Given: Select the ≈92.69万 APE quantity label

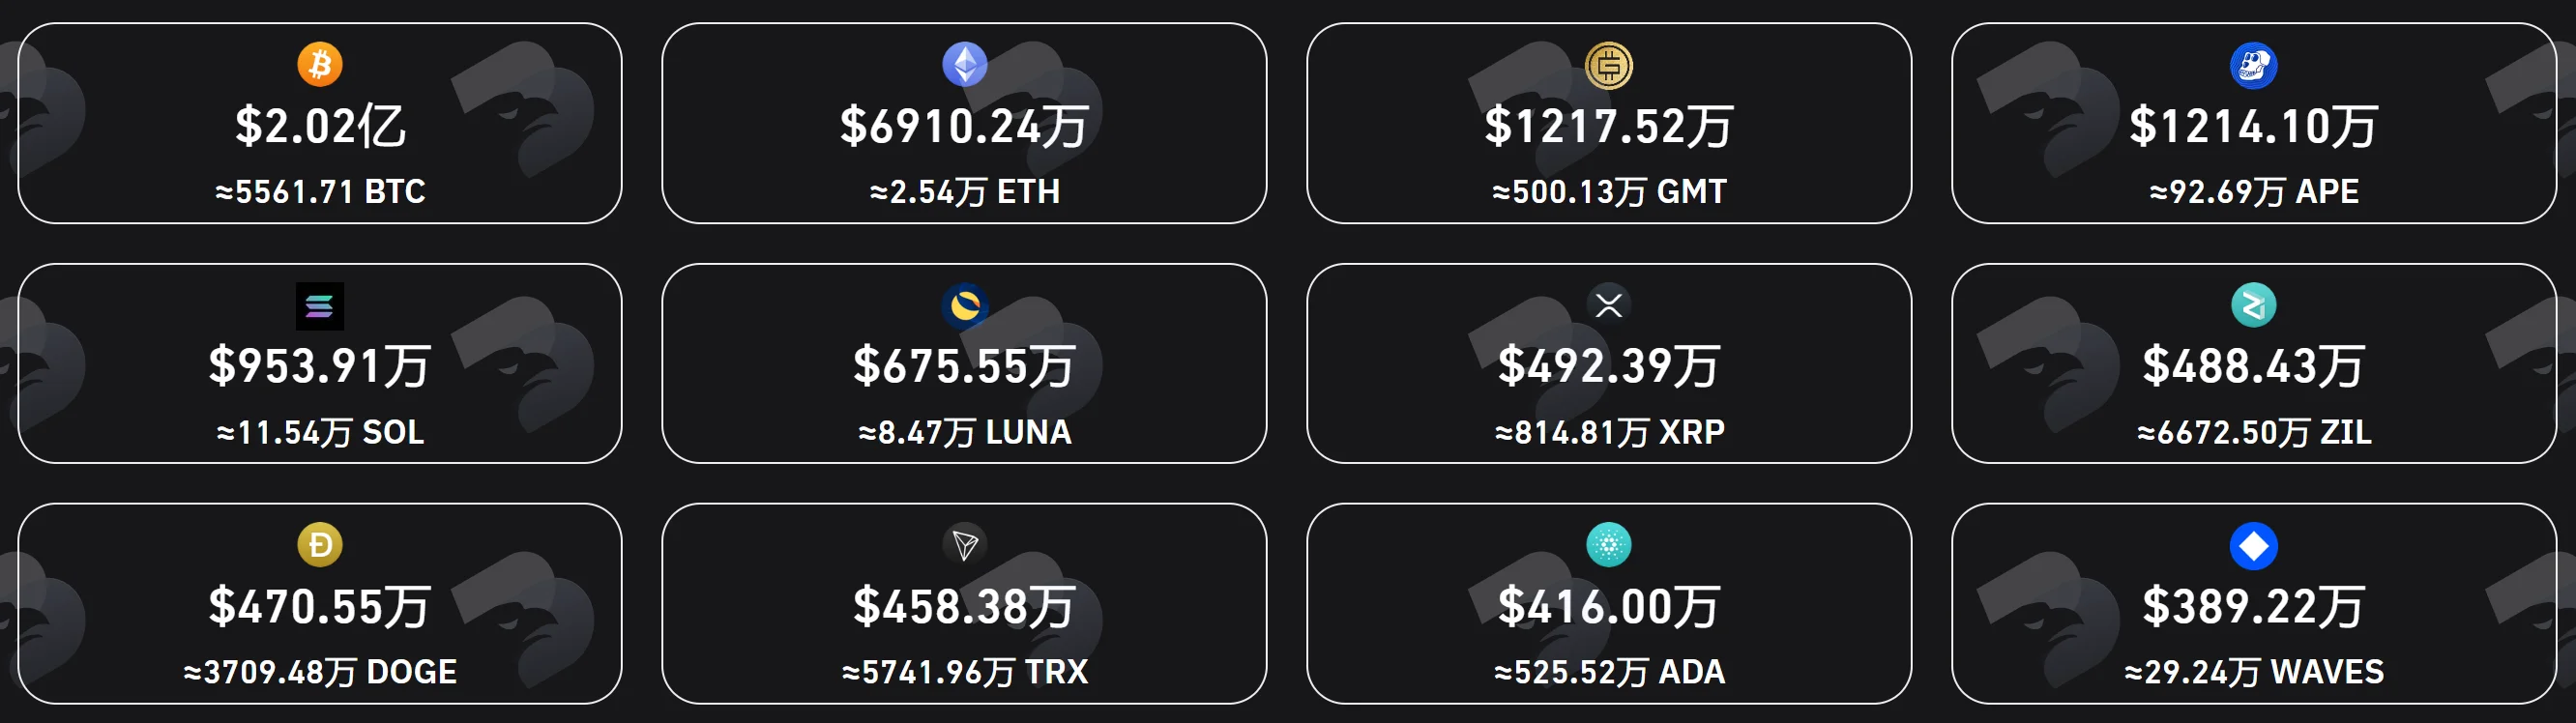Looking at the screenshot, I should [2254, 191].
